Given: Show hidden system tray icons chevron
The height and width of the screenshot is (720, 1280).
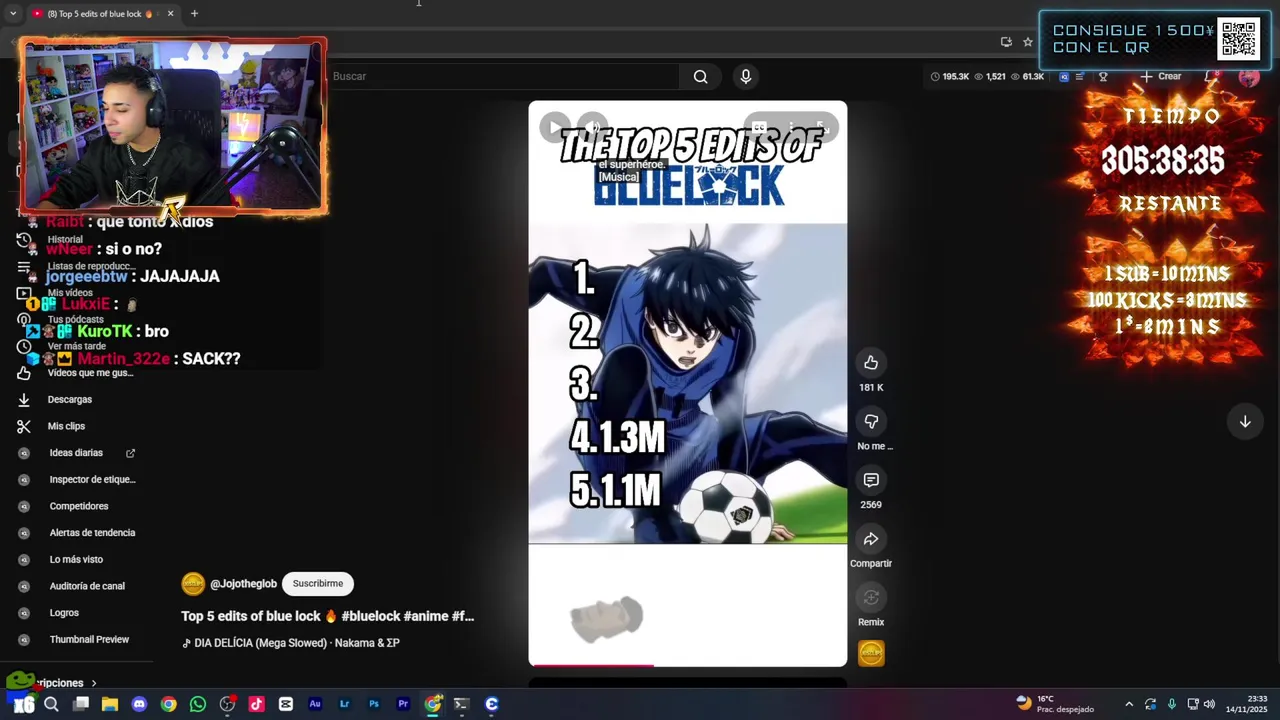Looking at the screenshot, I should coord(1129,704).
